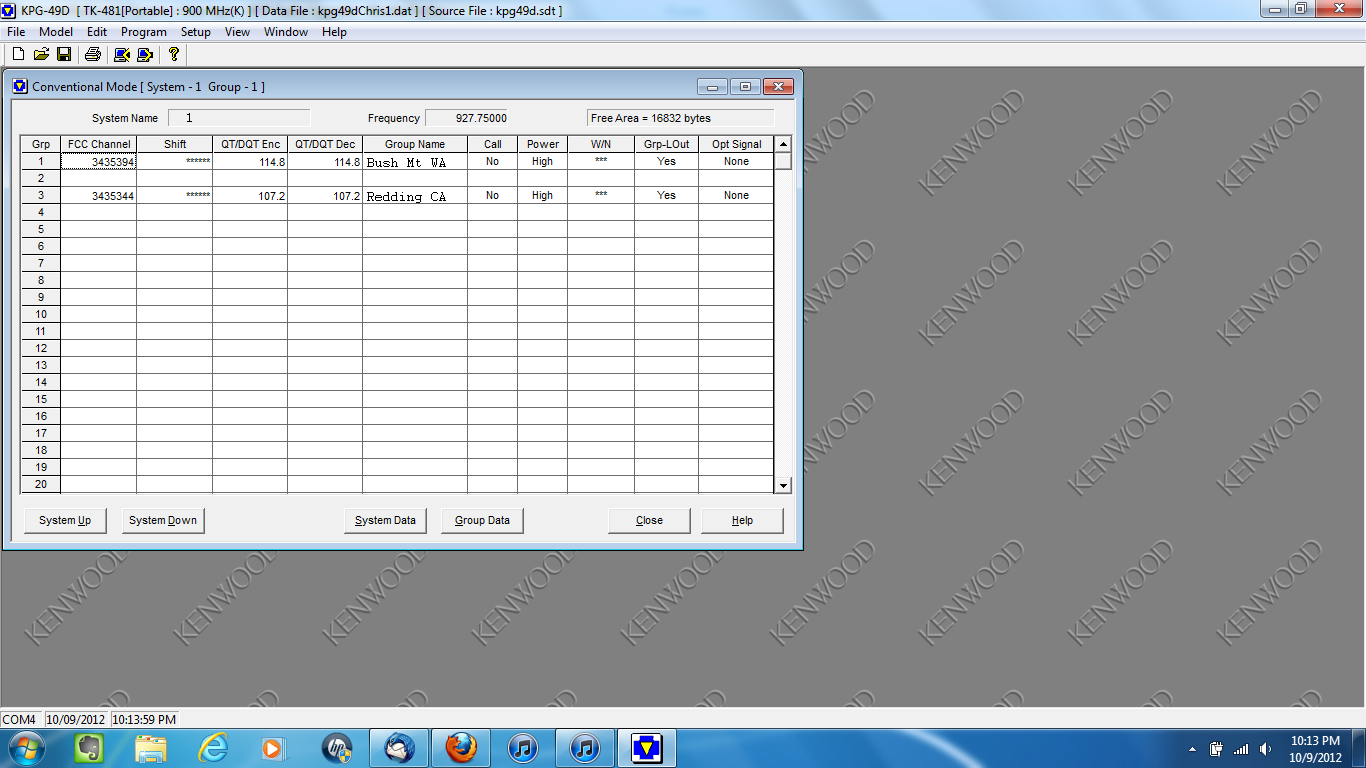Screen dimensions: 1366x768
Task: Open Conventional Mode window system menu icon
Action: tap(20, 86)
